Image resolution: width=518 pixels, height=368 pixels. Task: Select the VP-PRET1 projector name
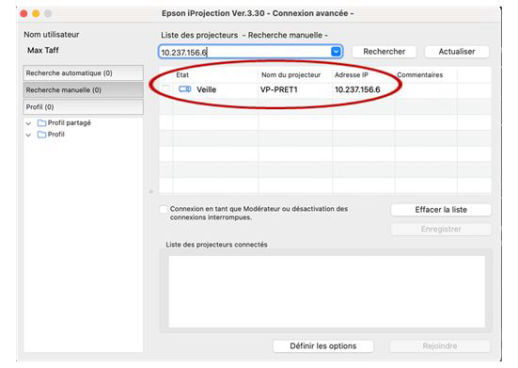click(x=279, y=90)
